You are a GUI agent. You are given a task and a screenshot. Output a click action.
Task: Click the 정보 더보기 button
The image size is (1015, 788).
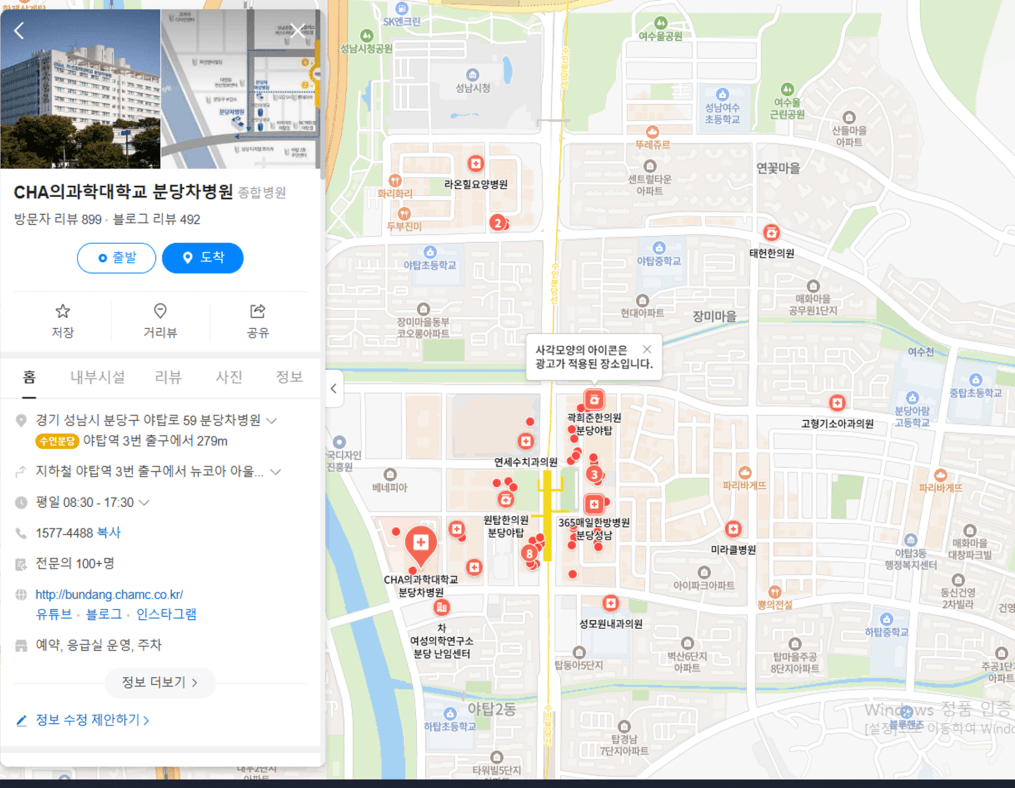click(160, 682)
